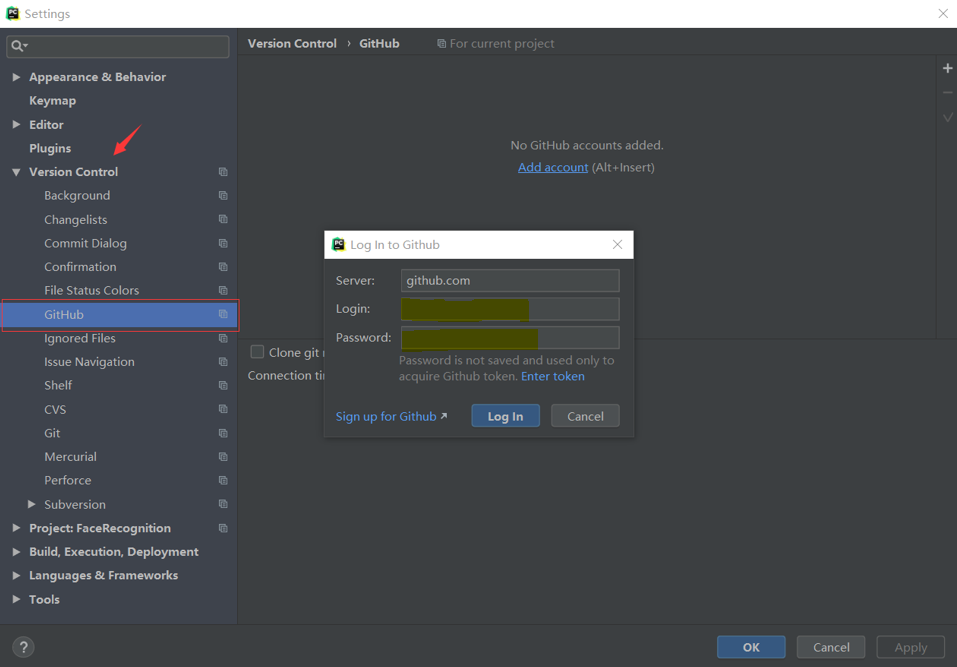Expand Appearance & Behavior section

pyautogui.click(x=16, y=77)
